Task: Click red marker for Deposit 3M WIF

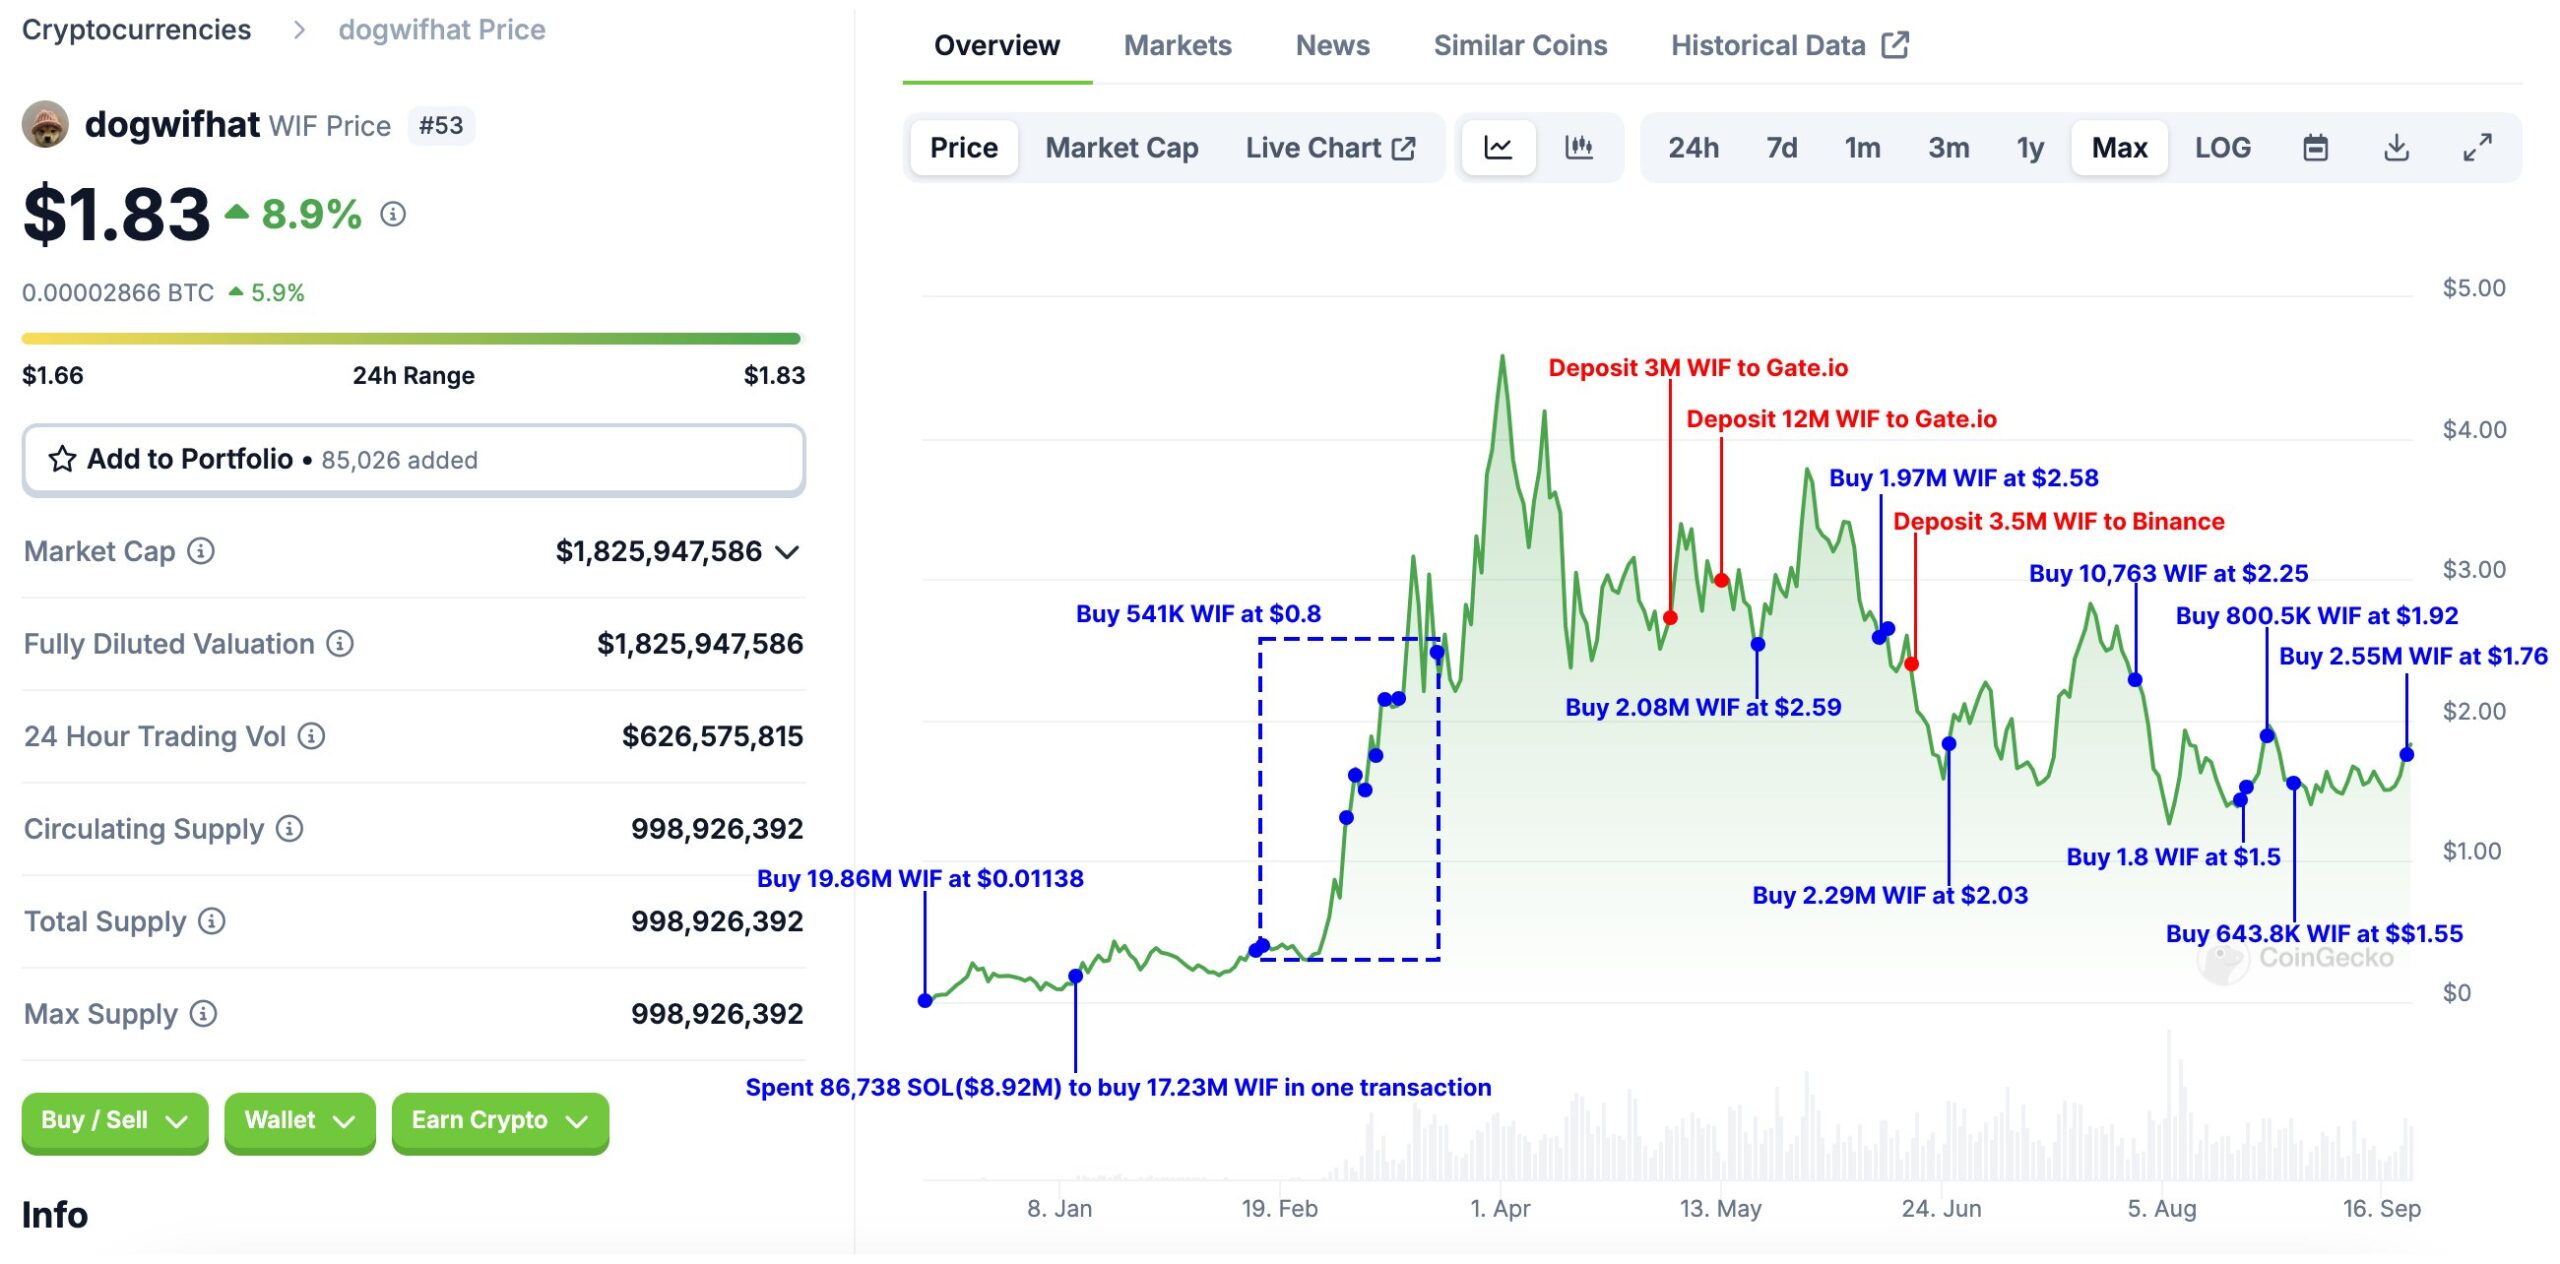Action: (1670, 617)
